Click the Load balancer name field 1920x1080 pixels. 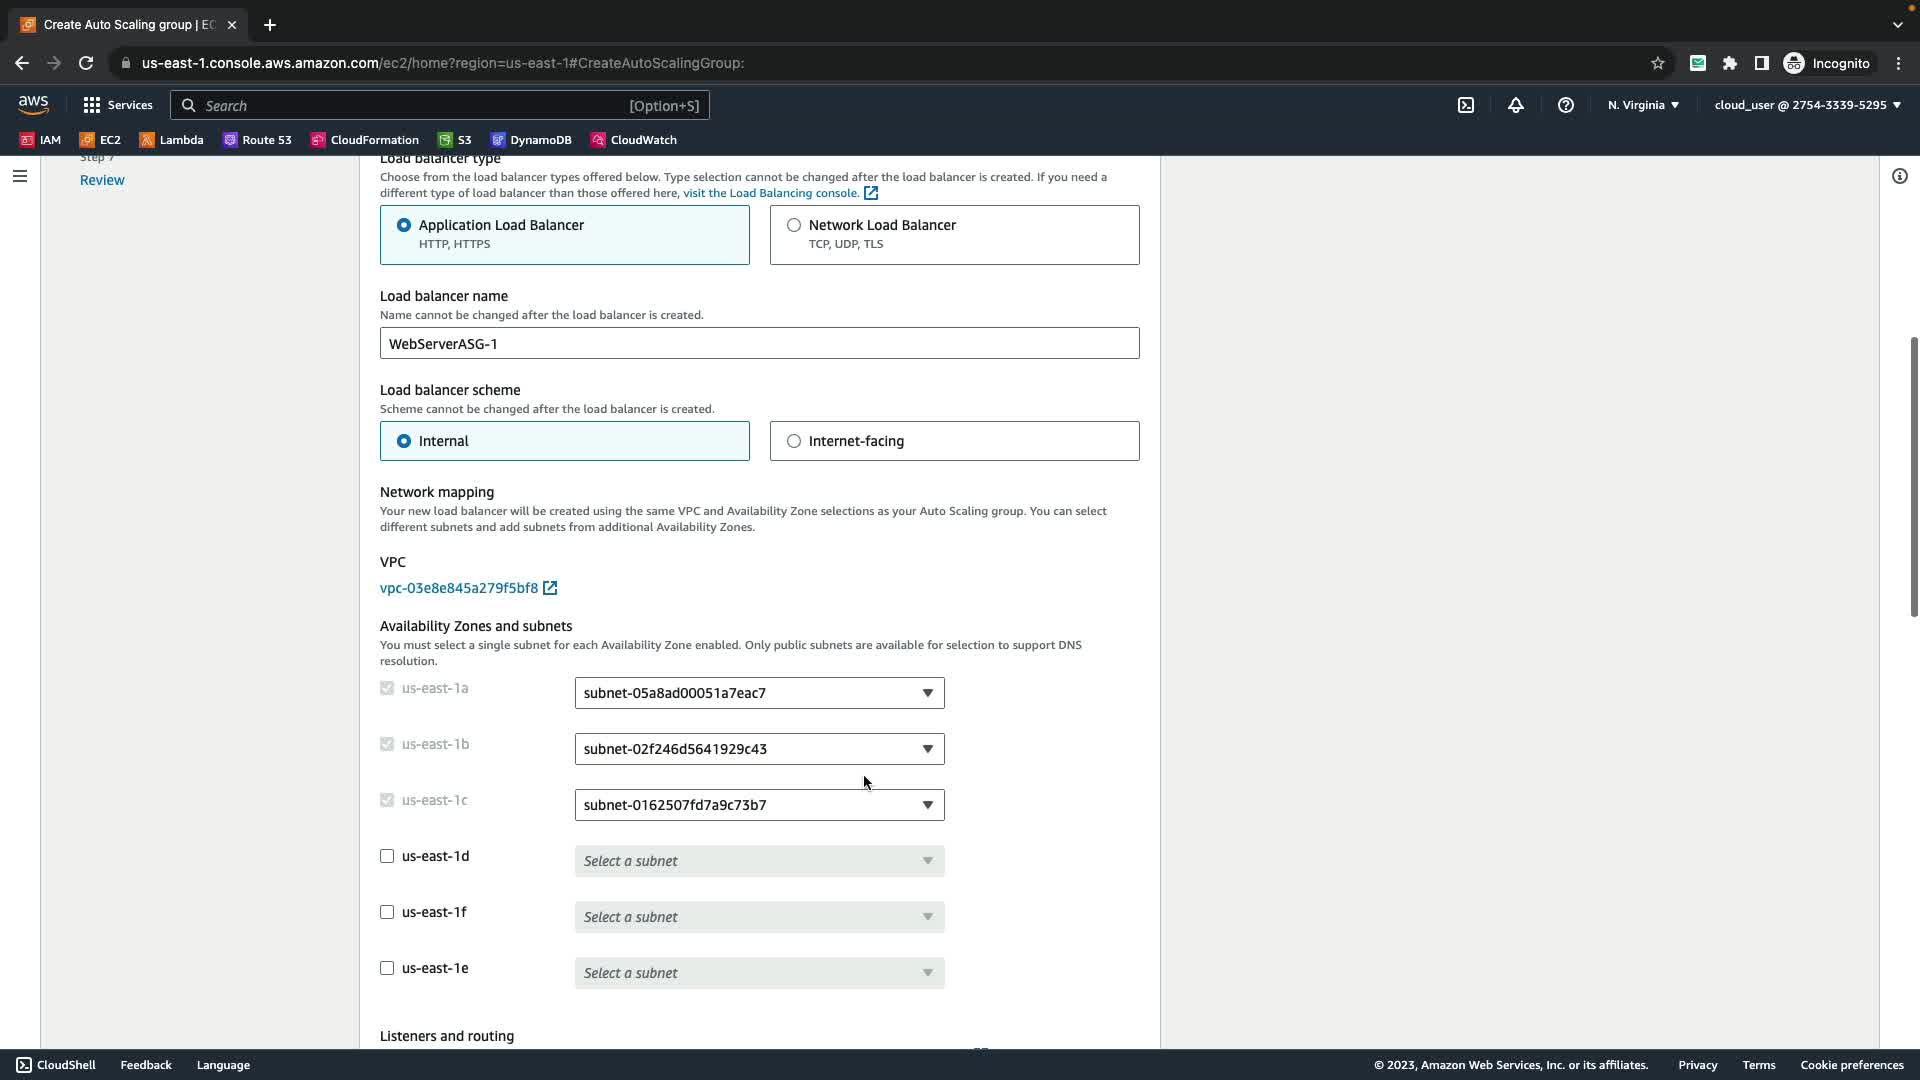point(759,343)
